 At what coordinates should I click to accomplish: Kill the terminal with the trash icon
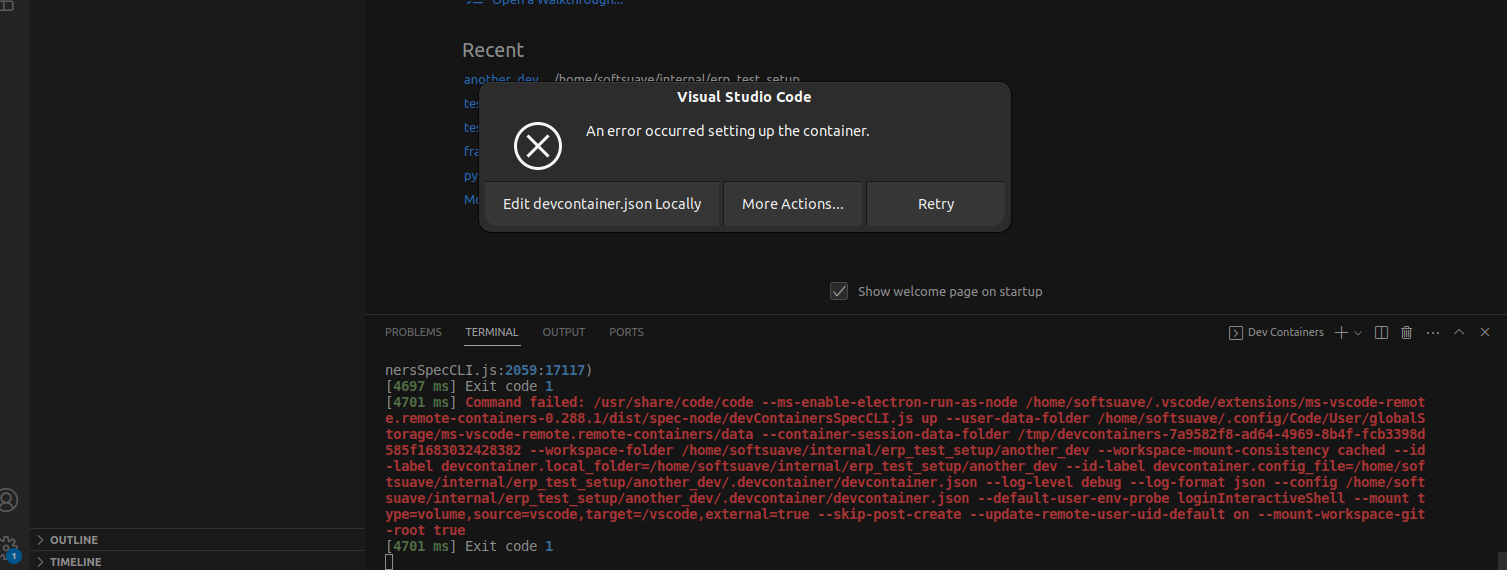[1406, 332]
